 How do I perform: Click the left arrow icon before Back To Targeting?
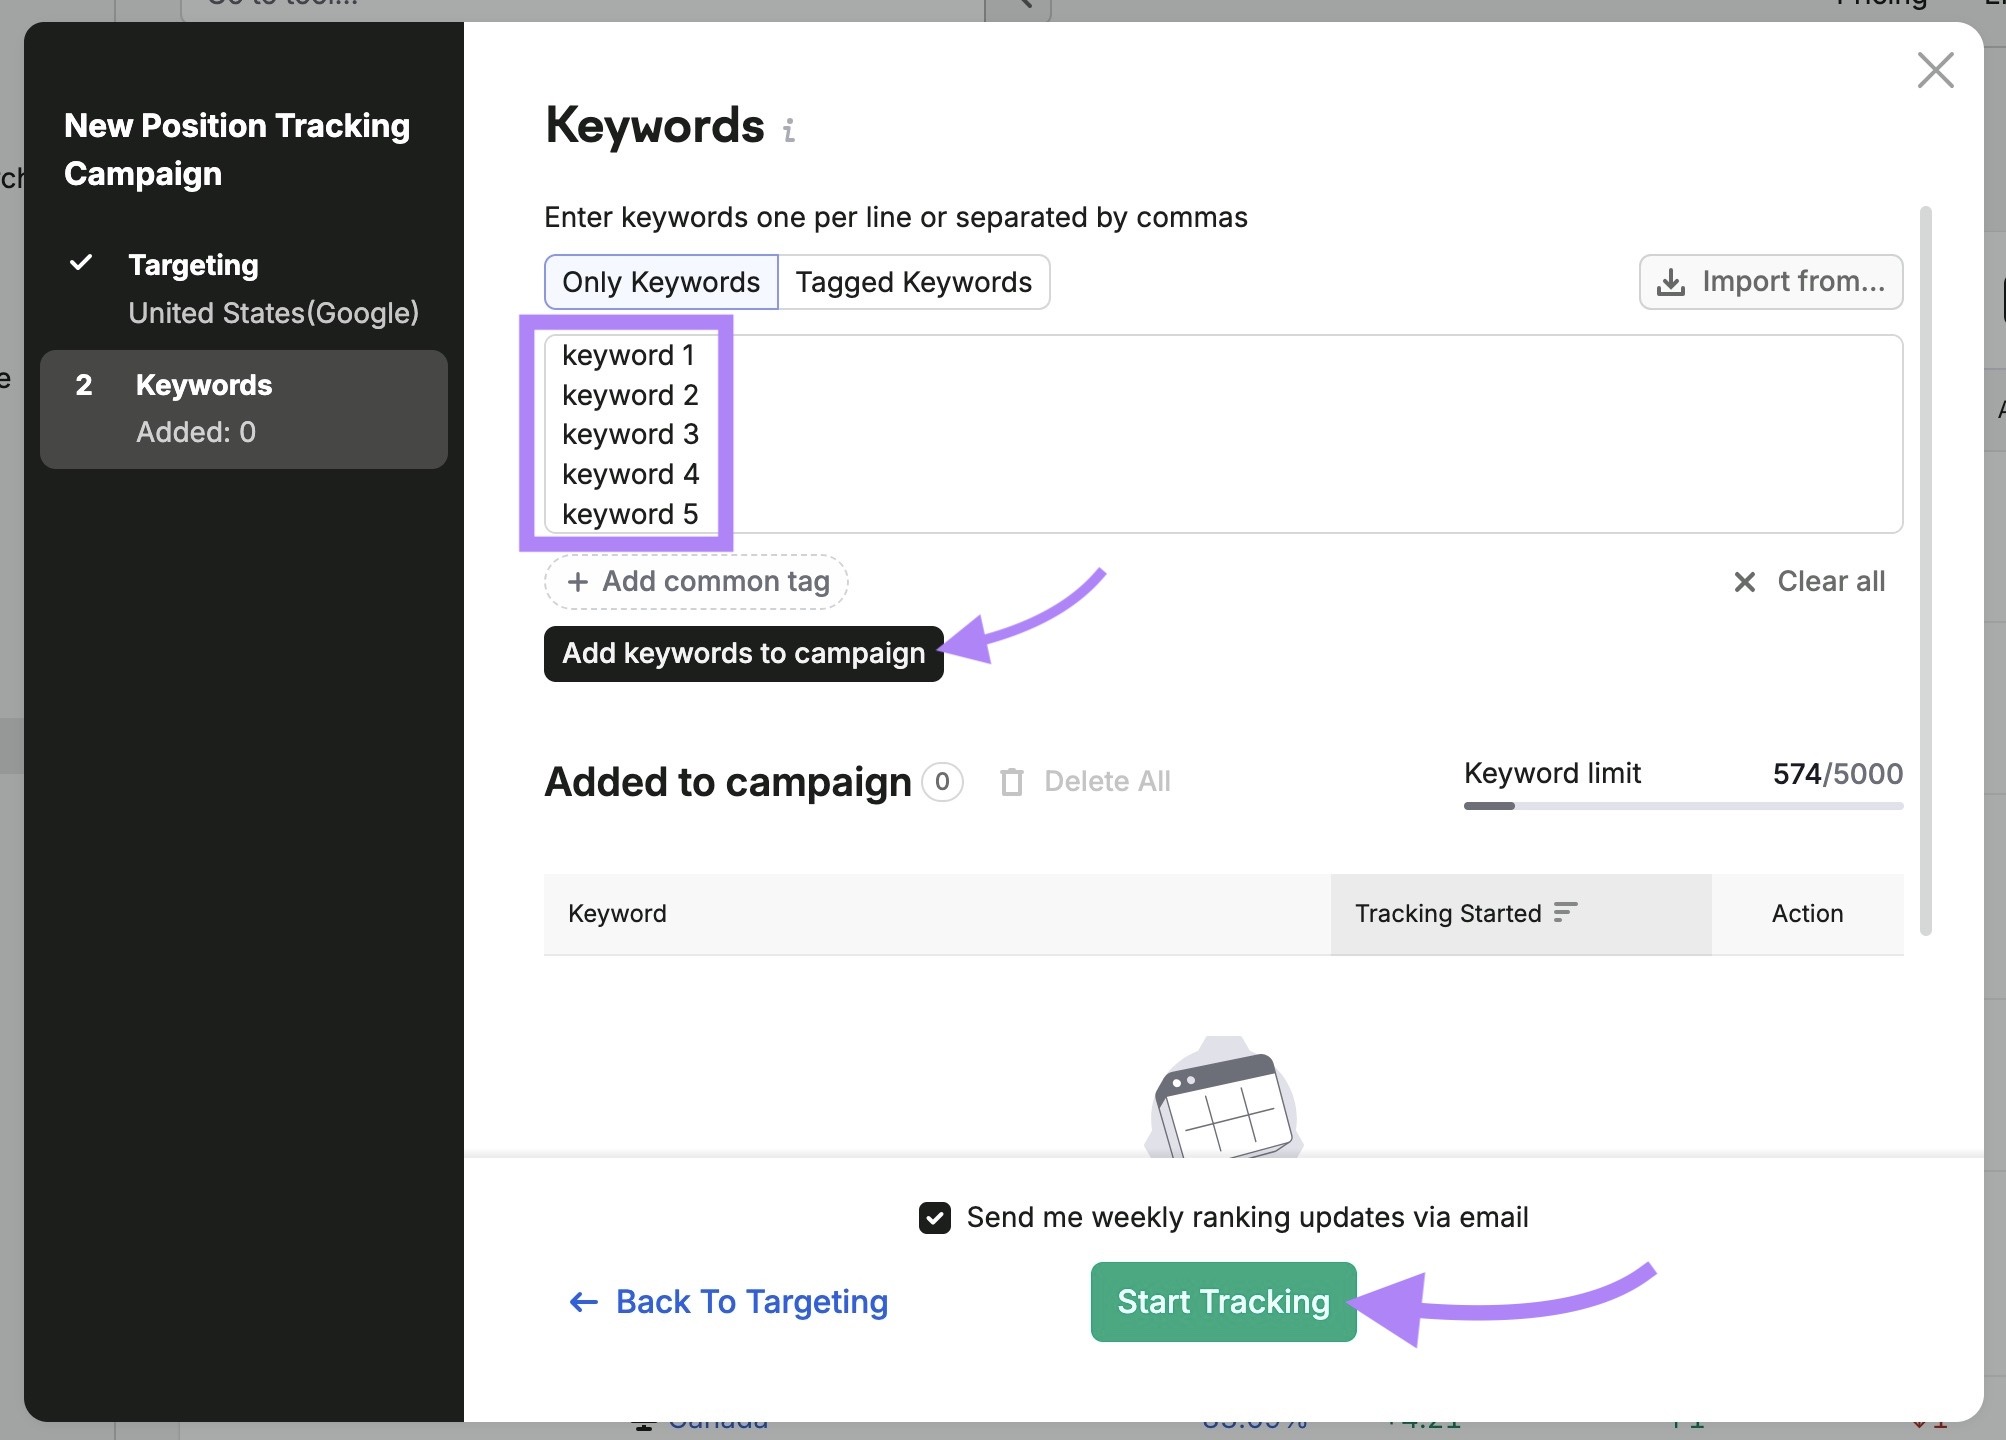(x=583, y=1302)
